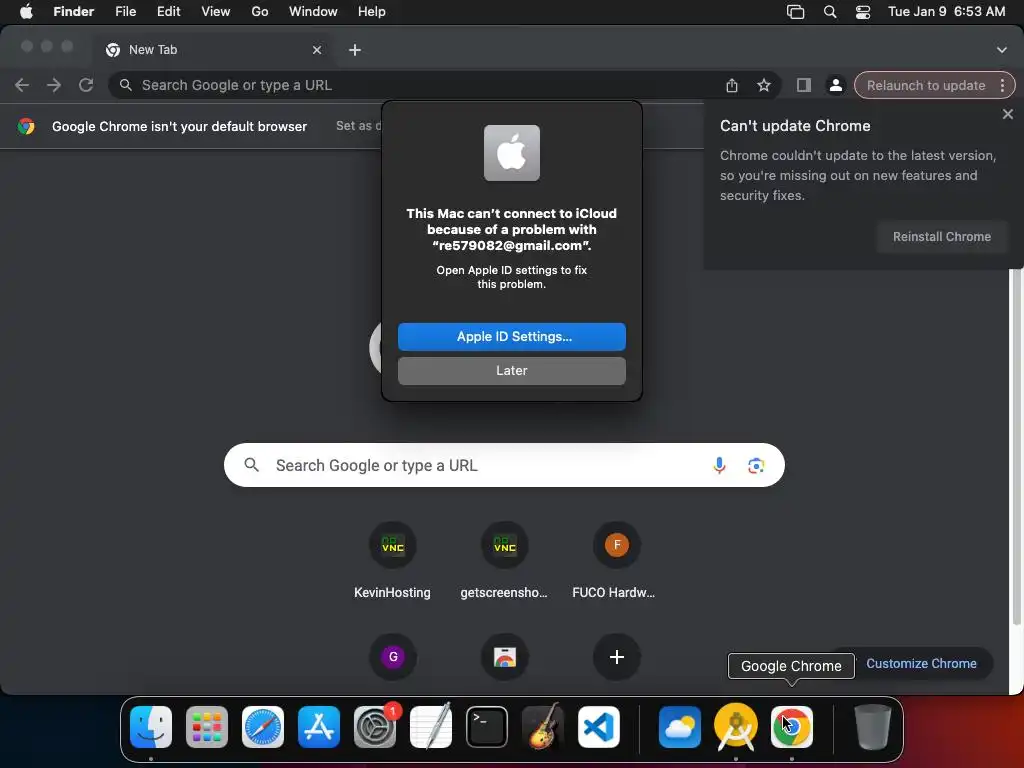The image size is (1024, 768).
Task: Open a new tab with plus button
Action: click(355, 50)
